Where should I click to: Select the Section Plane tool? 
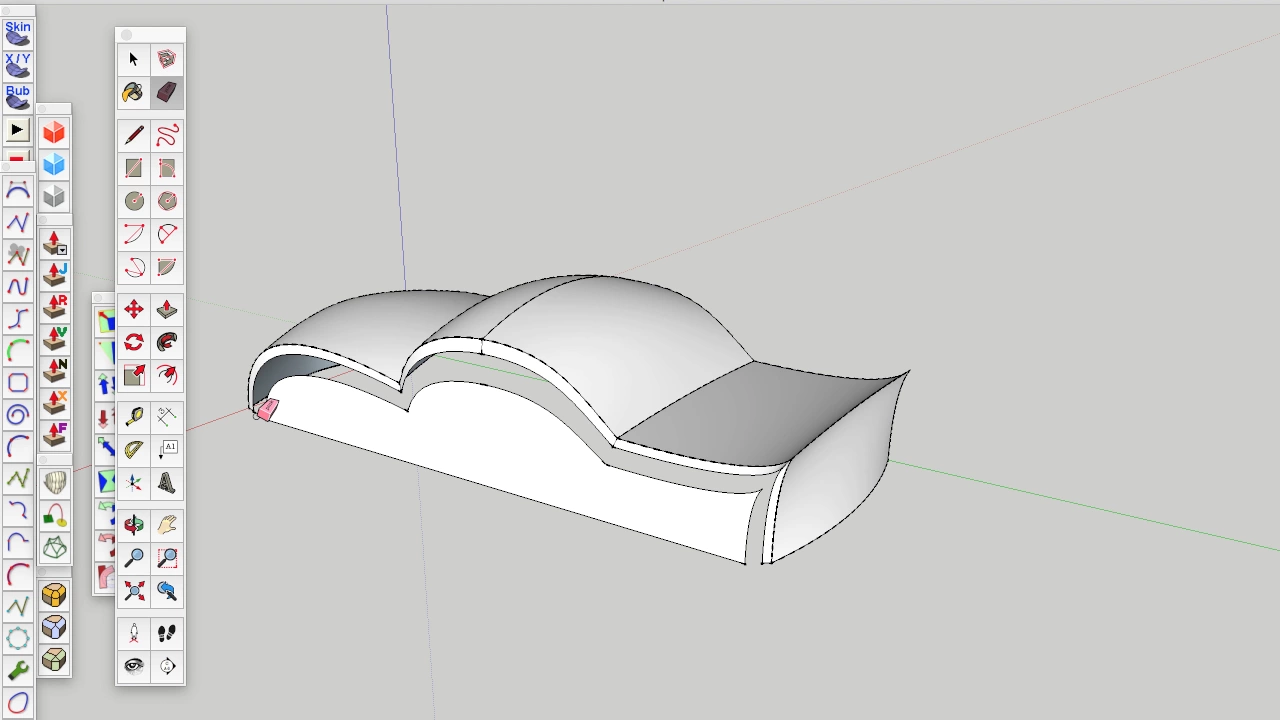click(167, 667)
